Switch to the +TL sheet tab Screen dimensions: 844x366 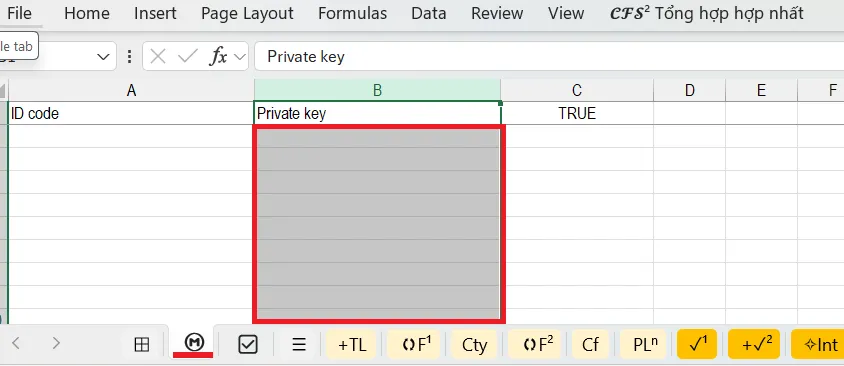[x=352, y=344]
